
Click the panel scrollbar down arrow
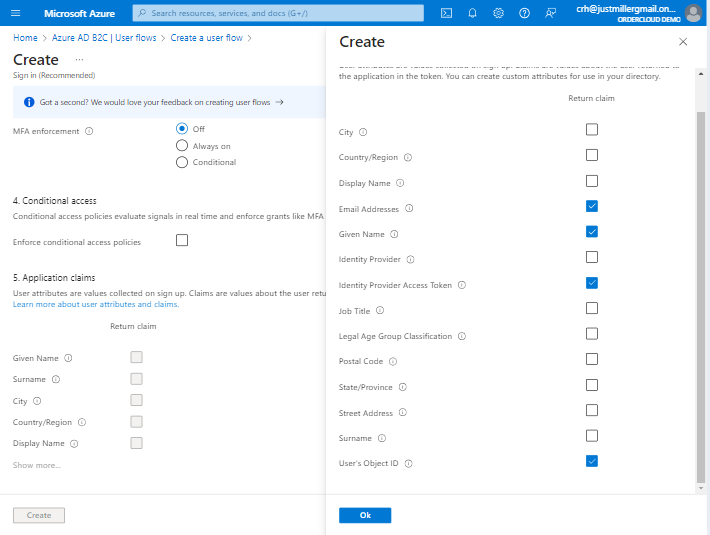(x=701, y=488)
